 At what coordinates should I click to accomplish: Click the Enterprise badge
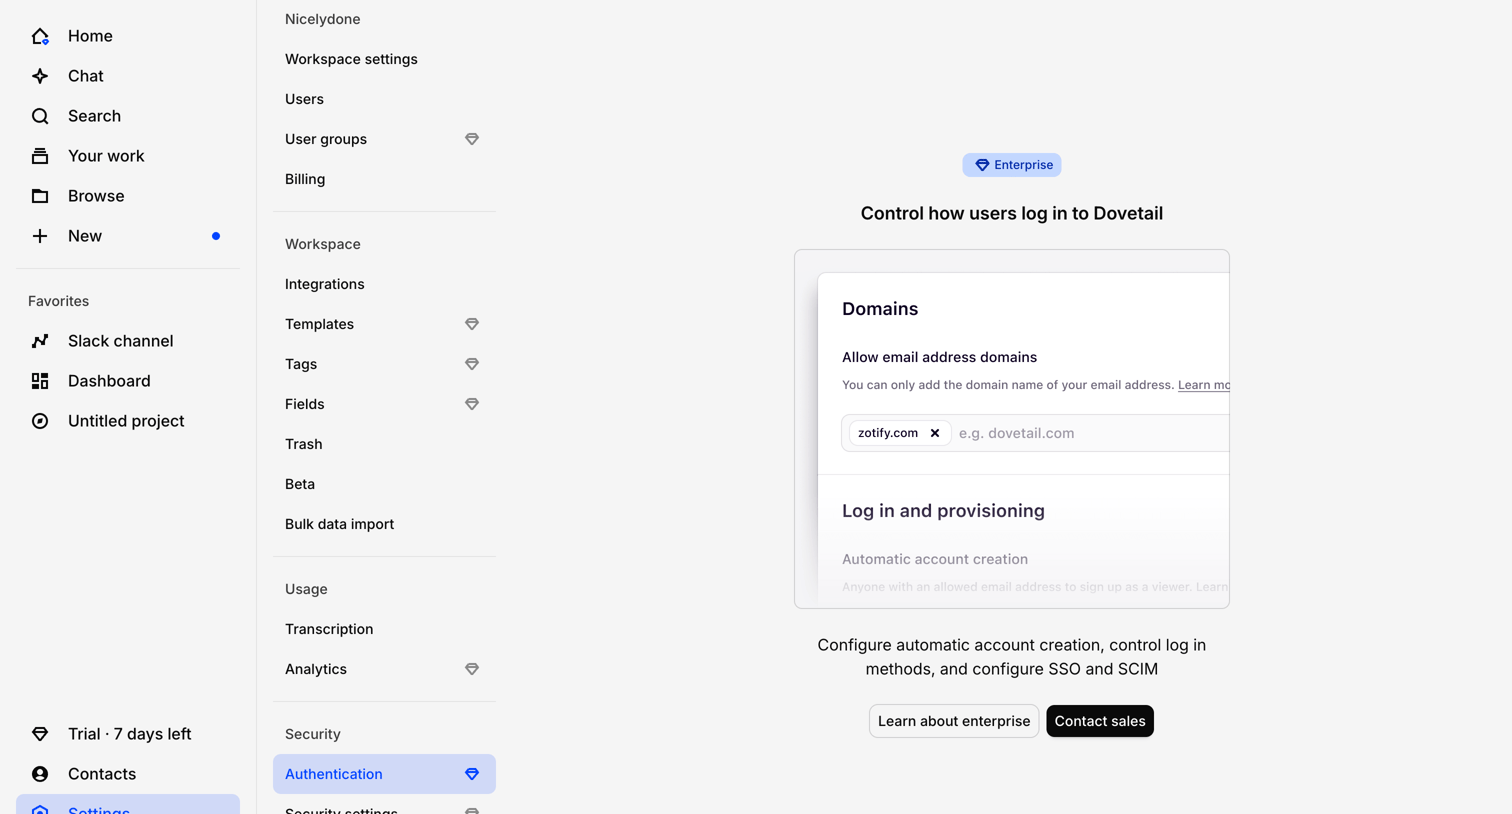[1012, 165]
